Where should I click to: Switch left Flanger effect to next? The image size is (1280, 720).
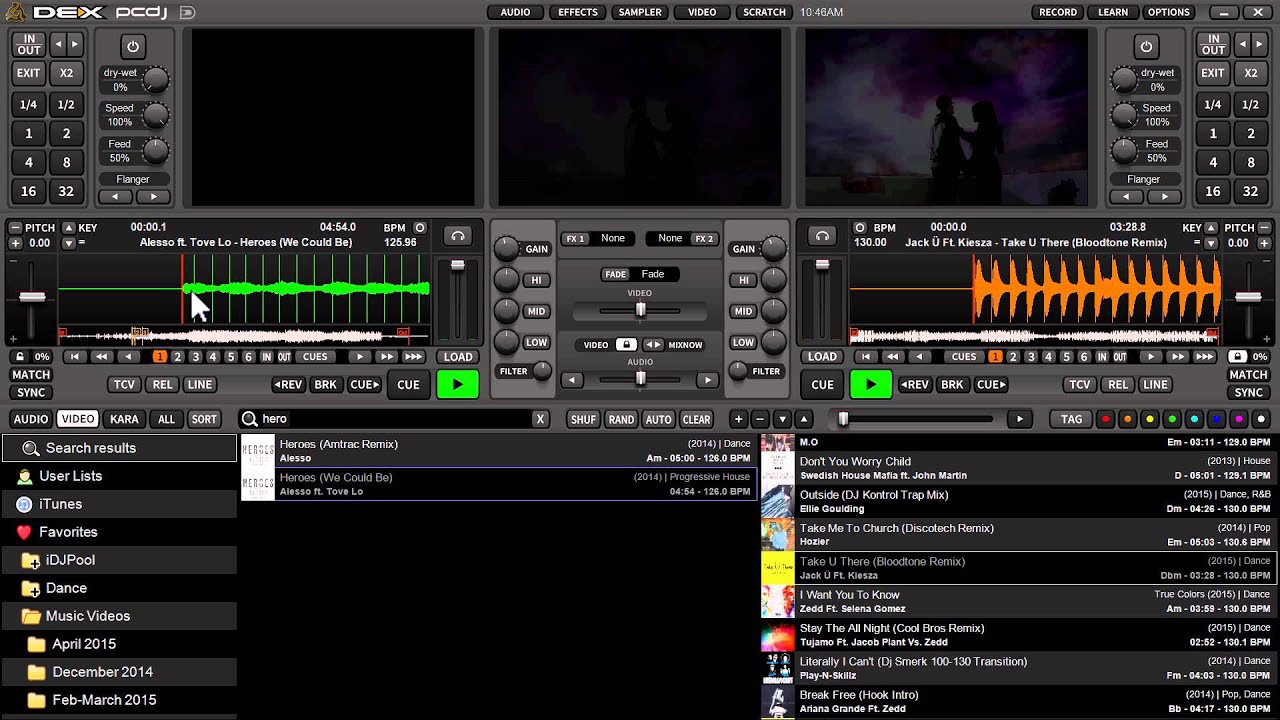click(153, 196)
